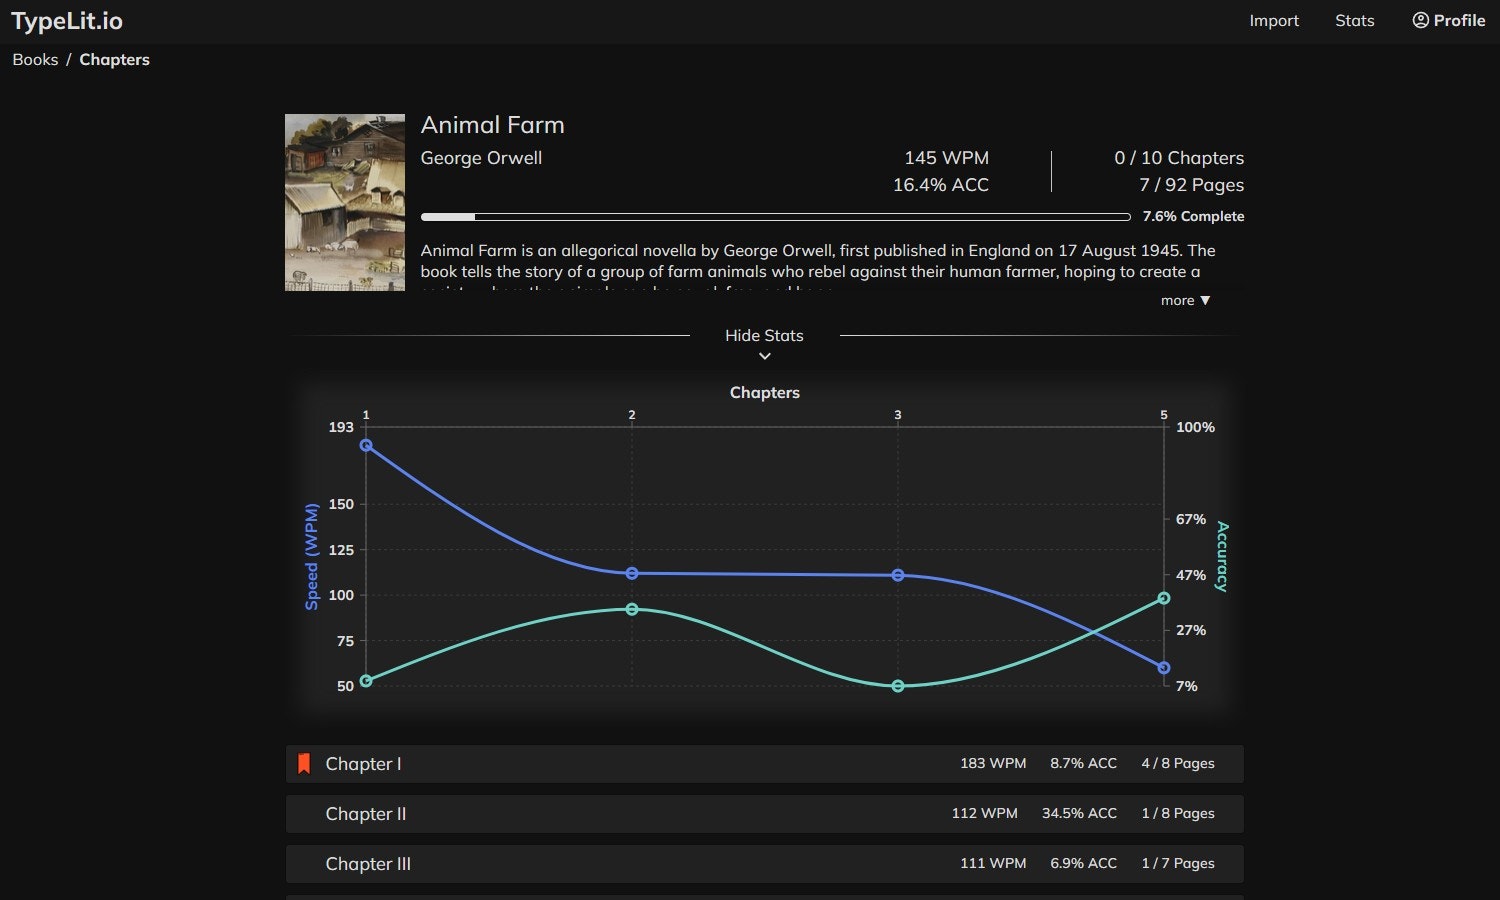Click the 145 WPM stat
The image size is (1500, 900).
pos(946,158)
